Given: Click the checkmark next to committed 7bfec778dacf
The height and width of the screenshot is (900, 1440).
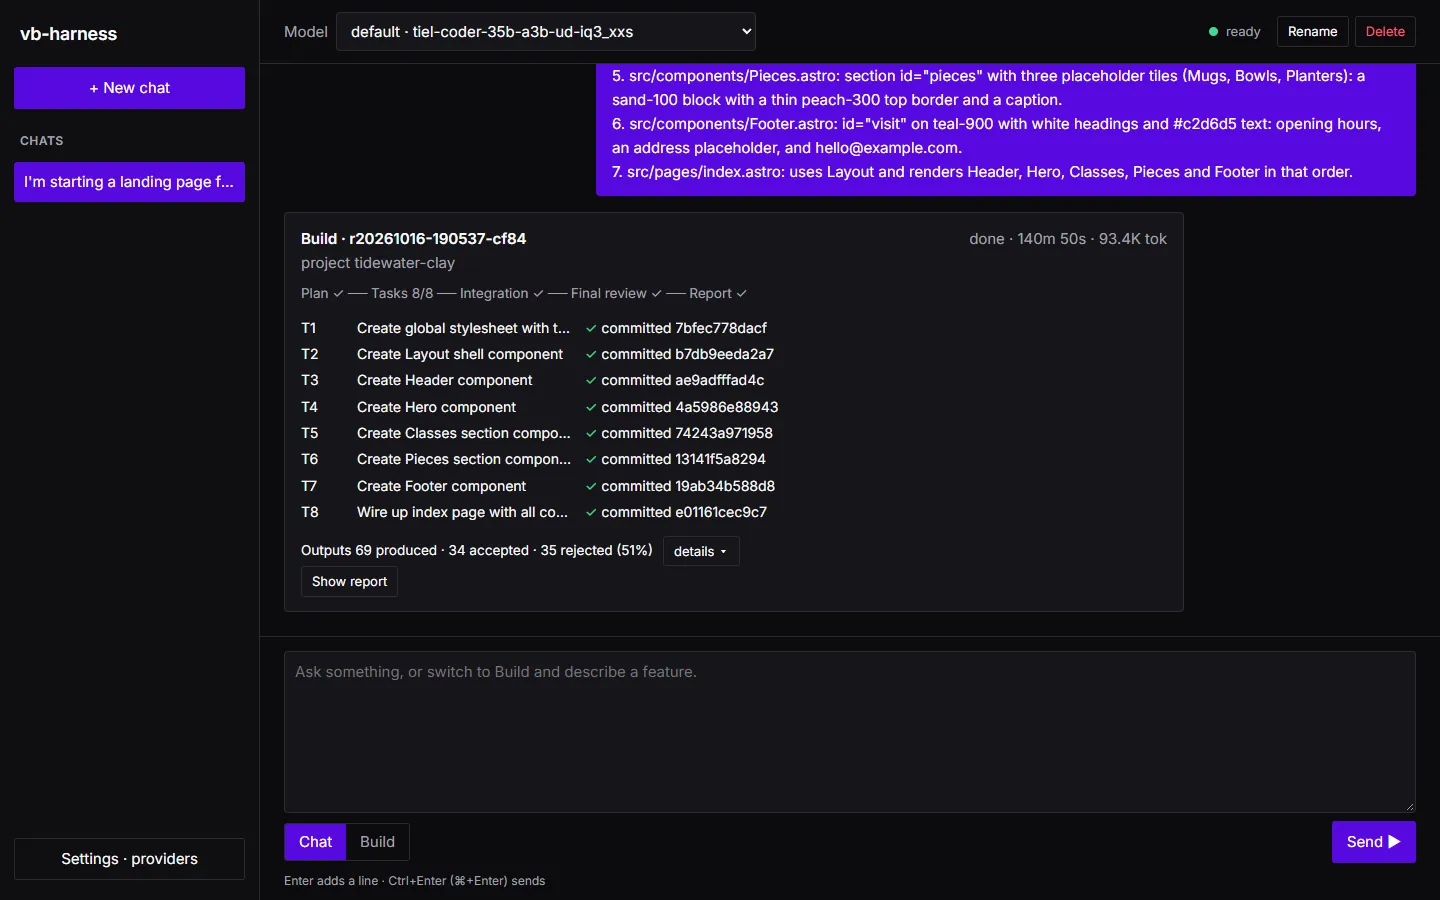Looking at the screenshot, I should pyautogui.click(x=591, y=328).
